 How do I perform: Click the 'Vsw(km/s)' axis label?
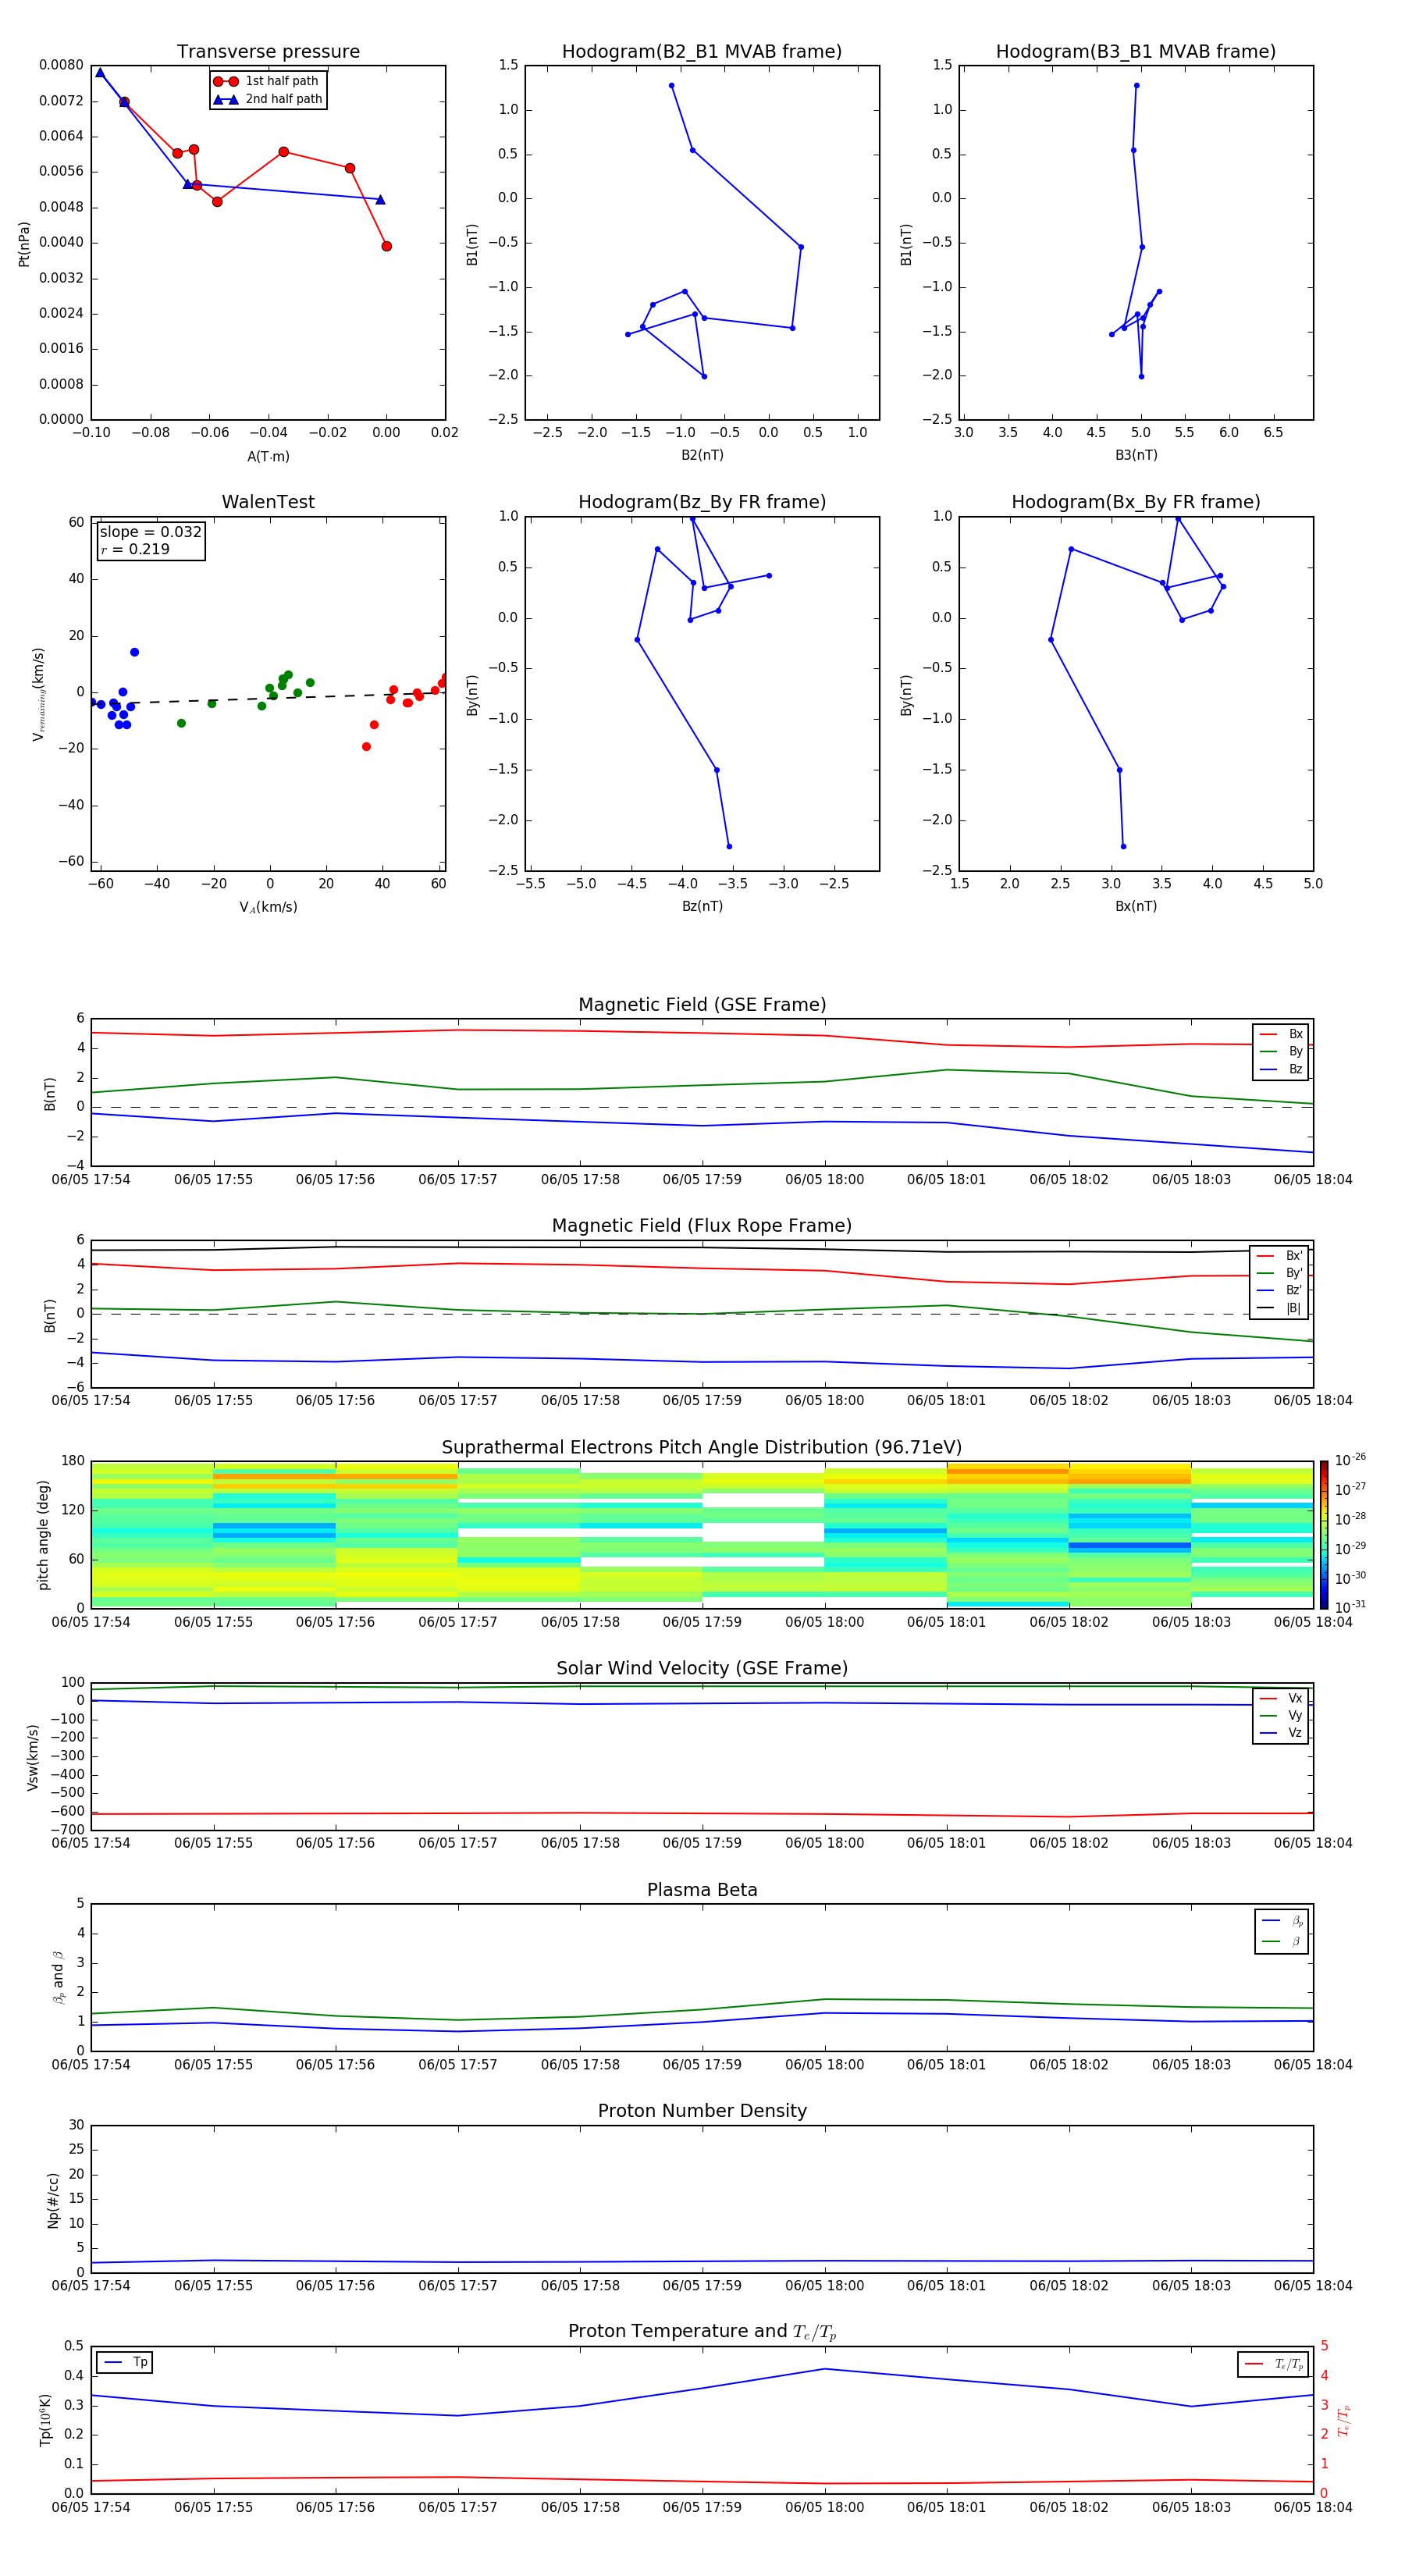click(x=32, y=1756)
